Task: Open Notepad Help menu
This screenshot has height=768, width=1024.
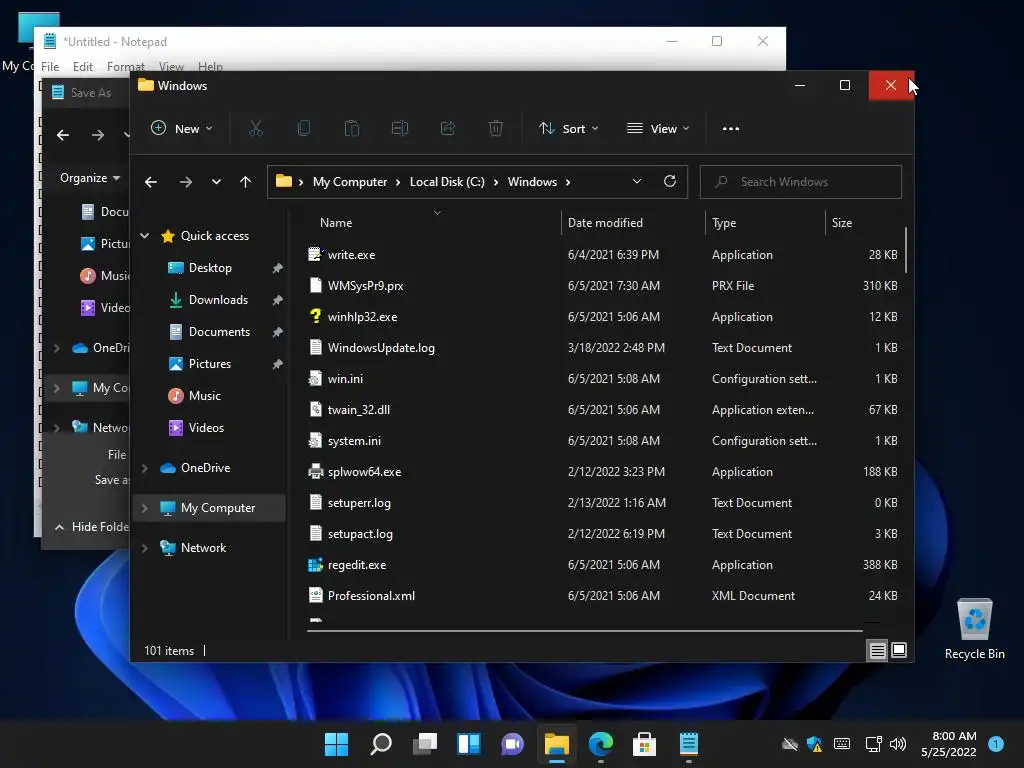Action: [x=210, y=67]
